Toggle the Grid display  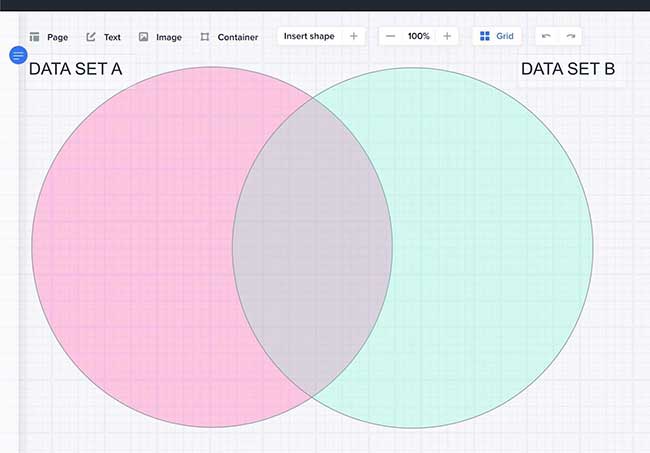pyautogui.click(x=497, y=36)
